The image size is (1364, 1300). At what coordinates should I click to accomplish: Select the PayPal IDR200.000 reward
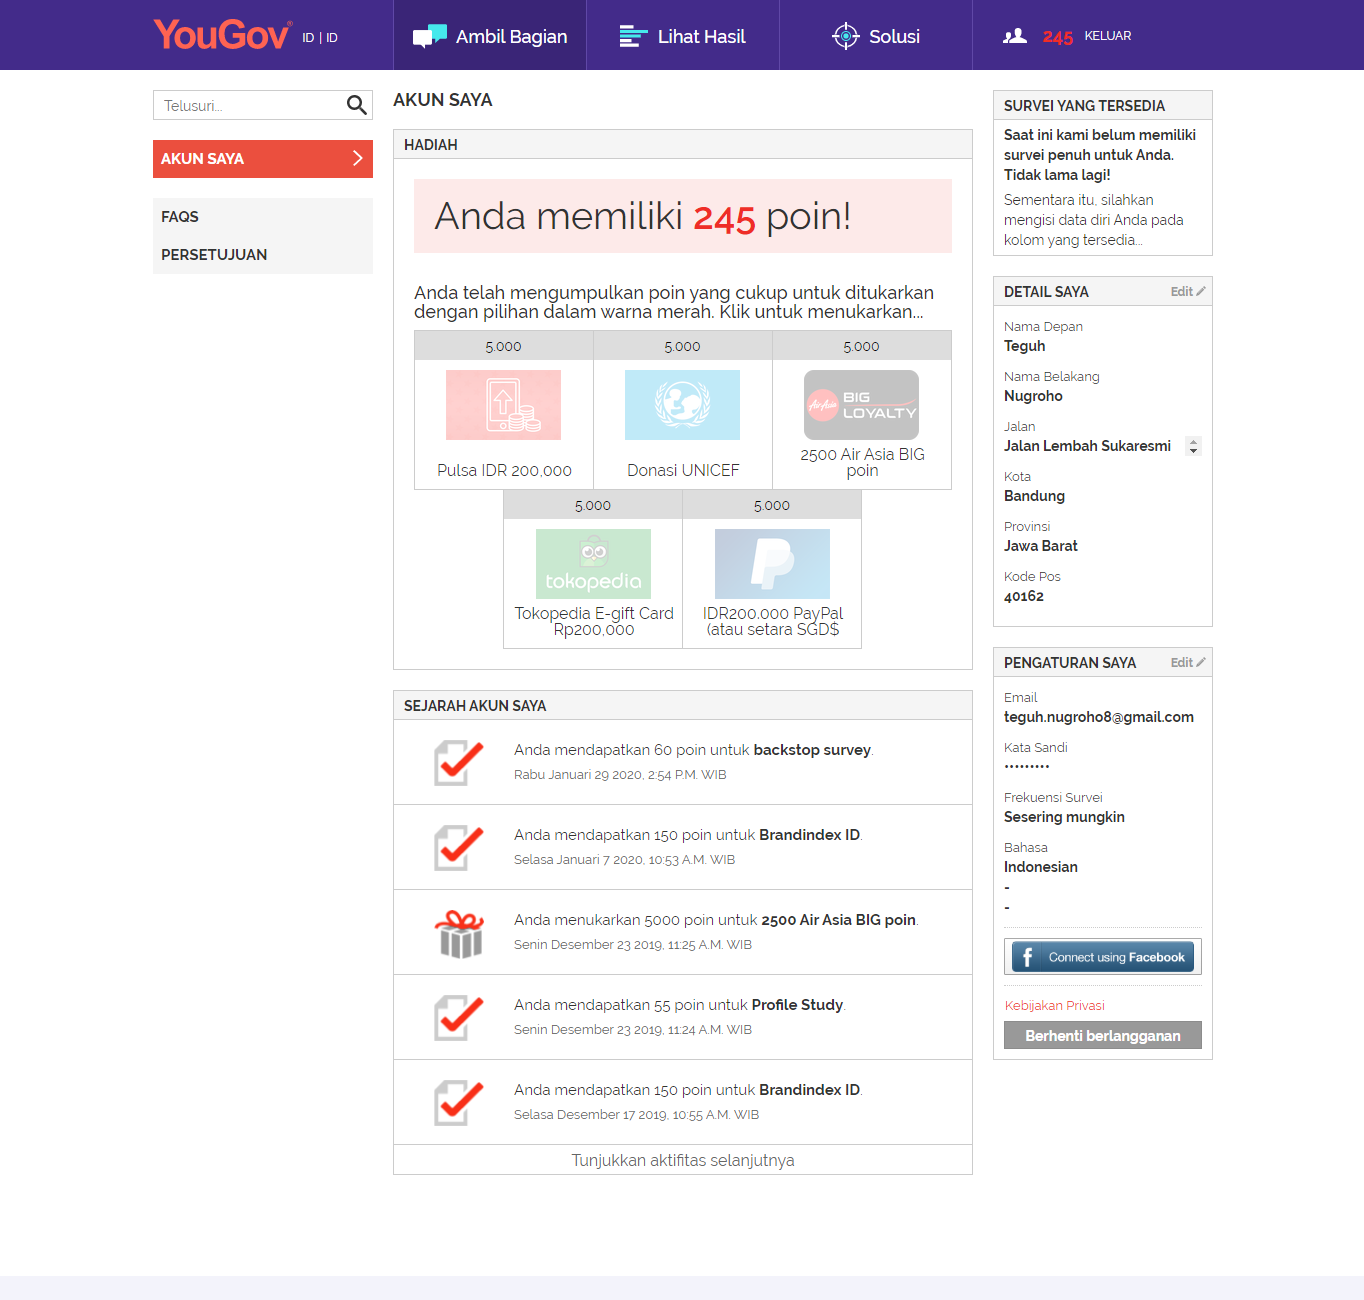[772, 564]
